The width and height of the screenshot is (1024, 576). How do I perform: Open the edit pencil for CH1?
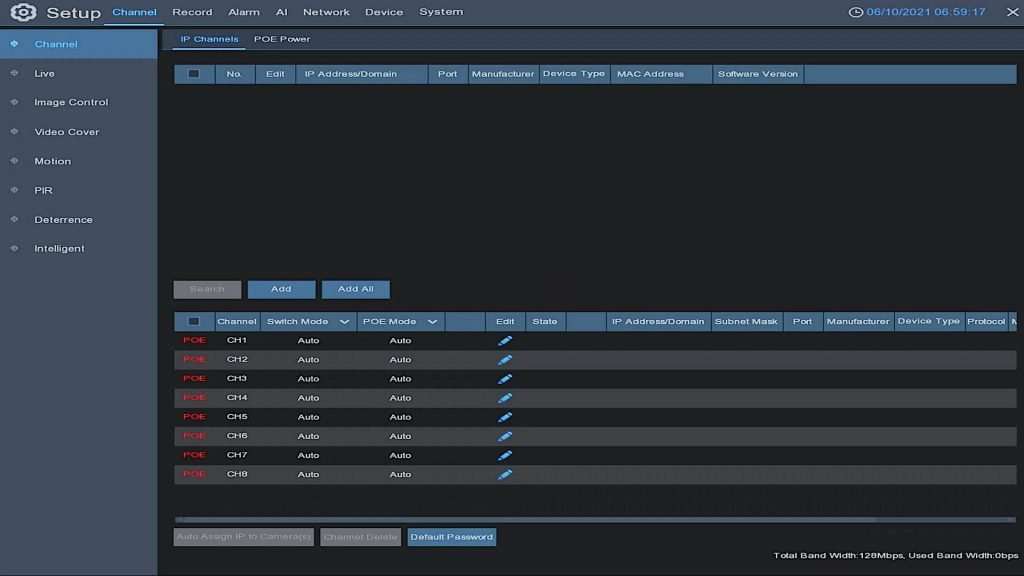coord(505,340)
